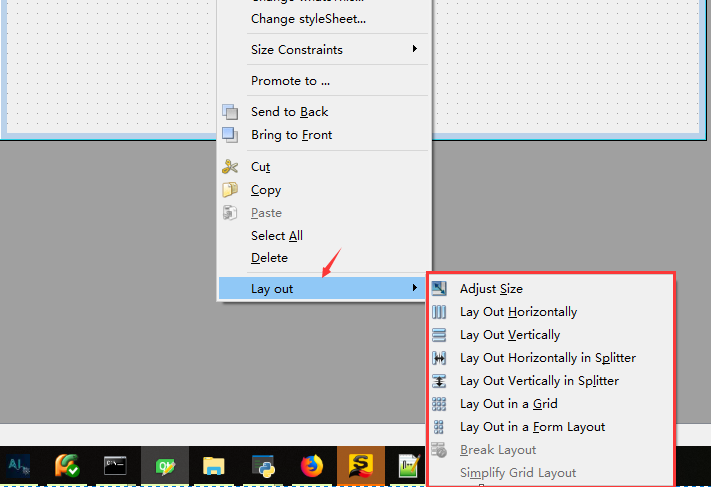Choose Change styleSheet... from the menu
The width and height of the screenshot is (711, 487).
[308, 19]
